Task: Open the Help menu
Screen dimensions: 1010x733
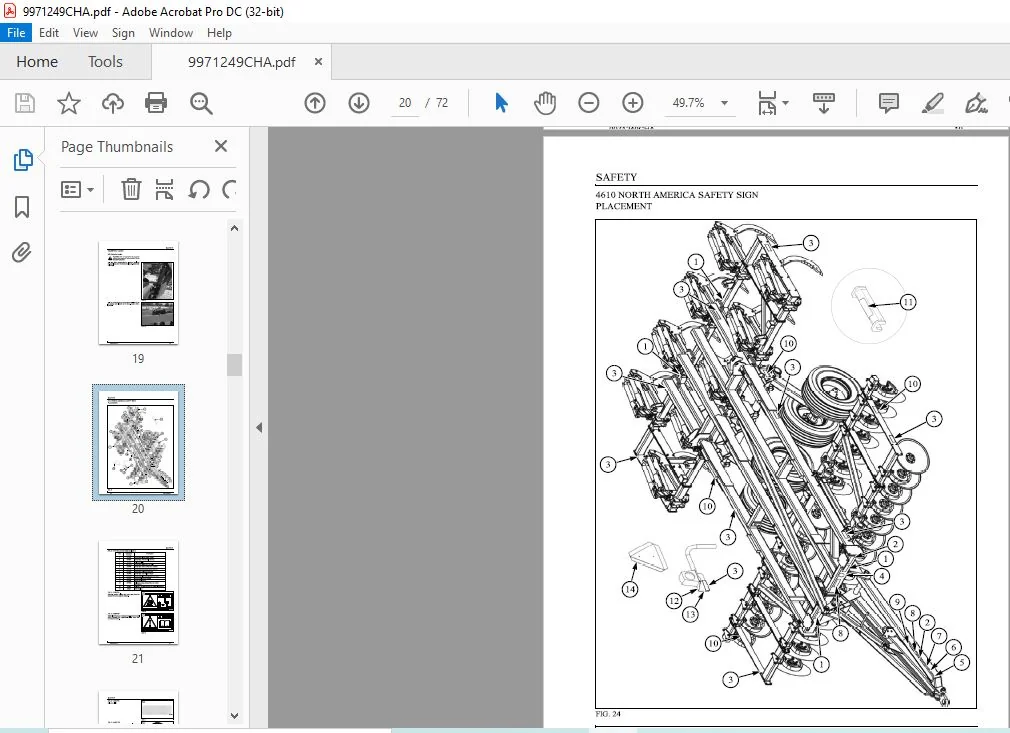Action: (x=219, y=33)
